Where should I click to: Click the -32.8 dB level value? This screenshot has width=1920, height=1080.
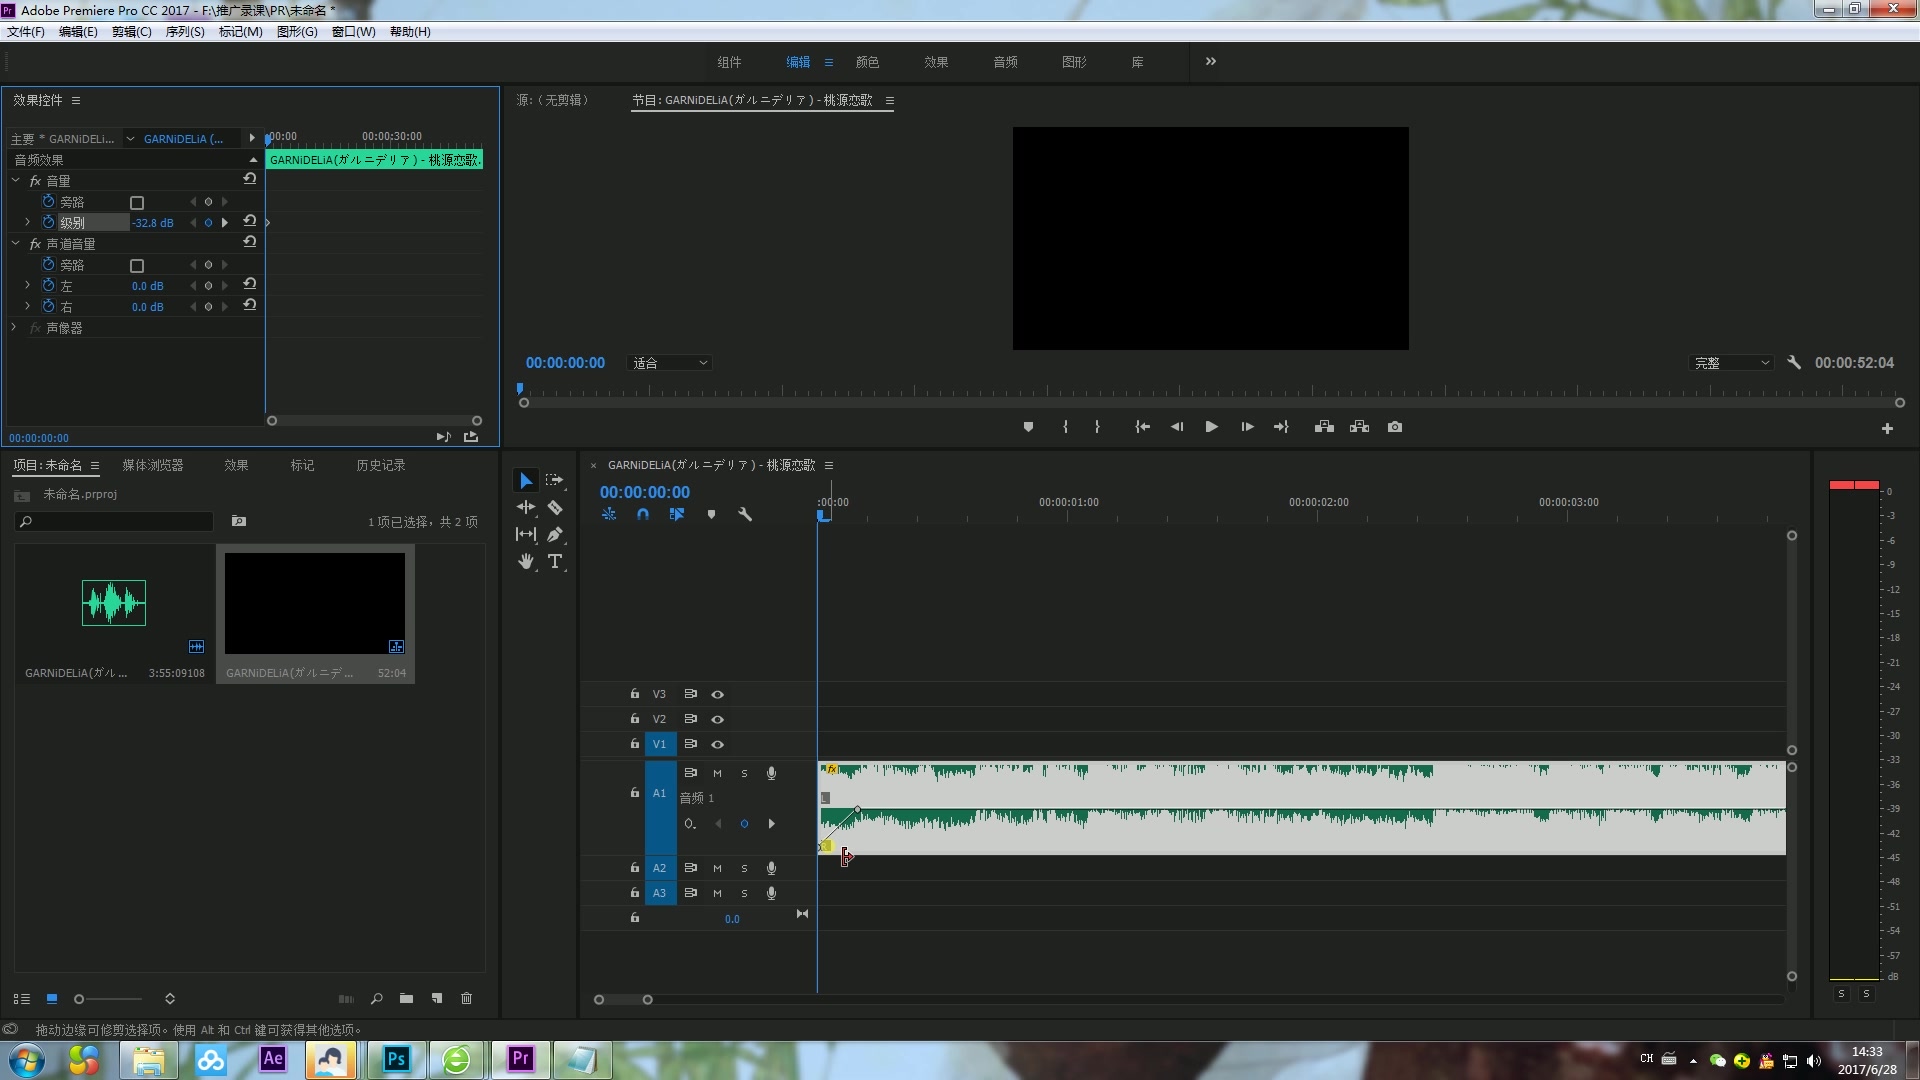tap(153, 223)
